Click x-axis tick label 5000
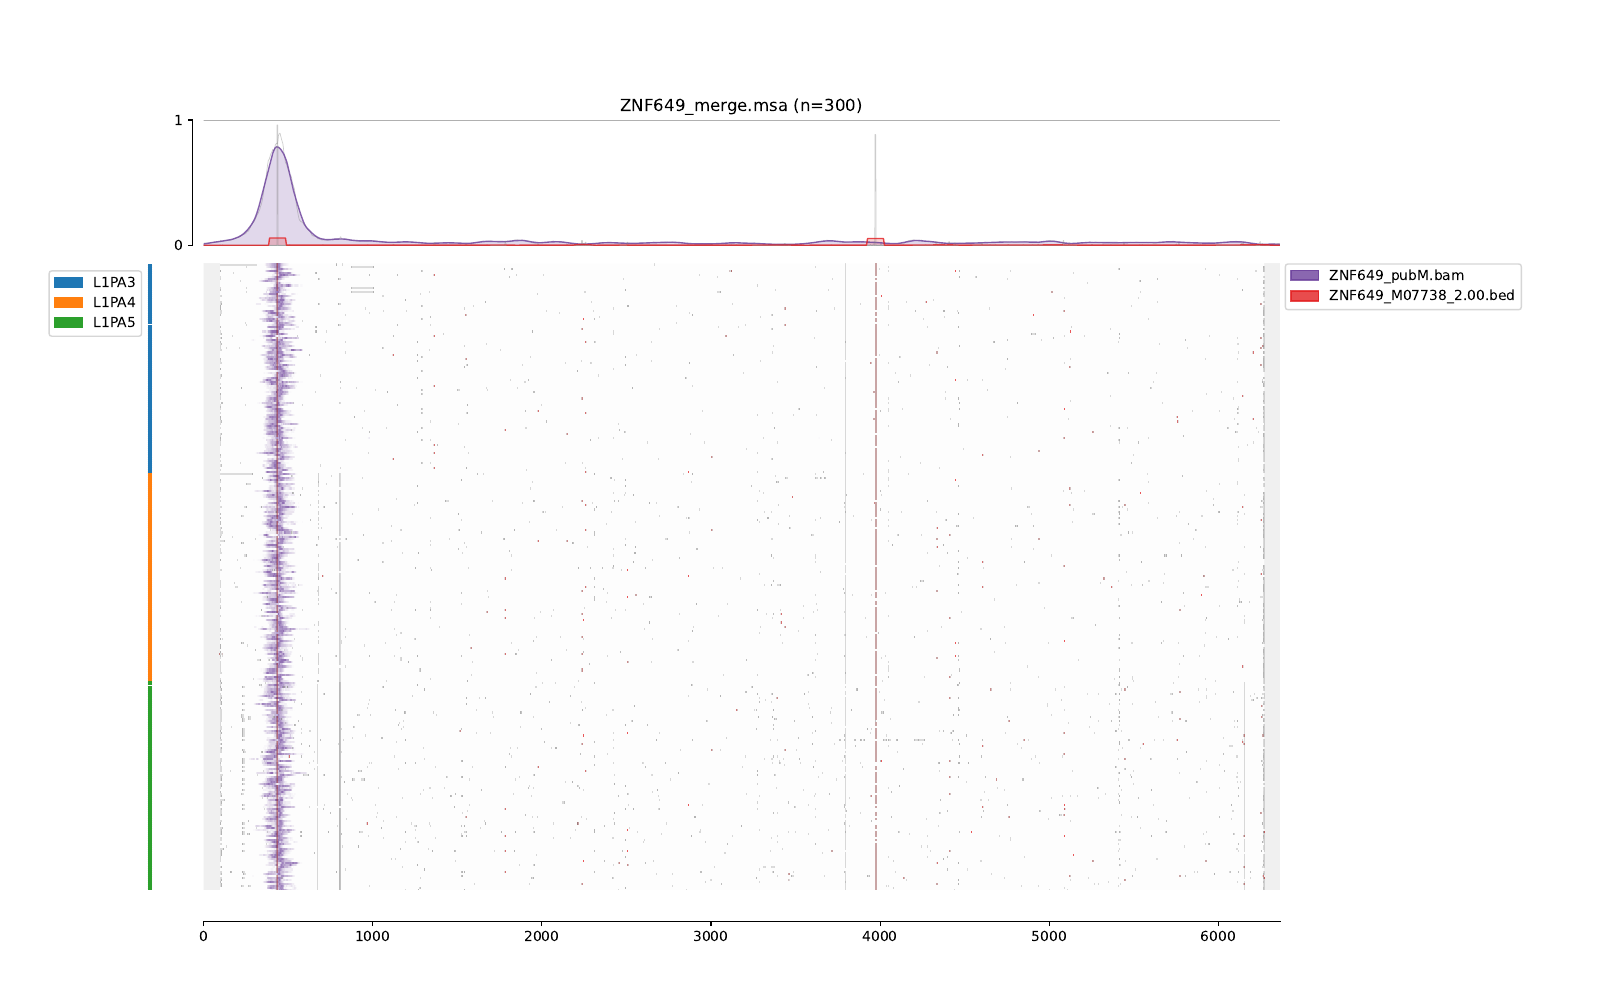 [x=1049, y=937]
